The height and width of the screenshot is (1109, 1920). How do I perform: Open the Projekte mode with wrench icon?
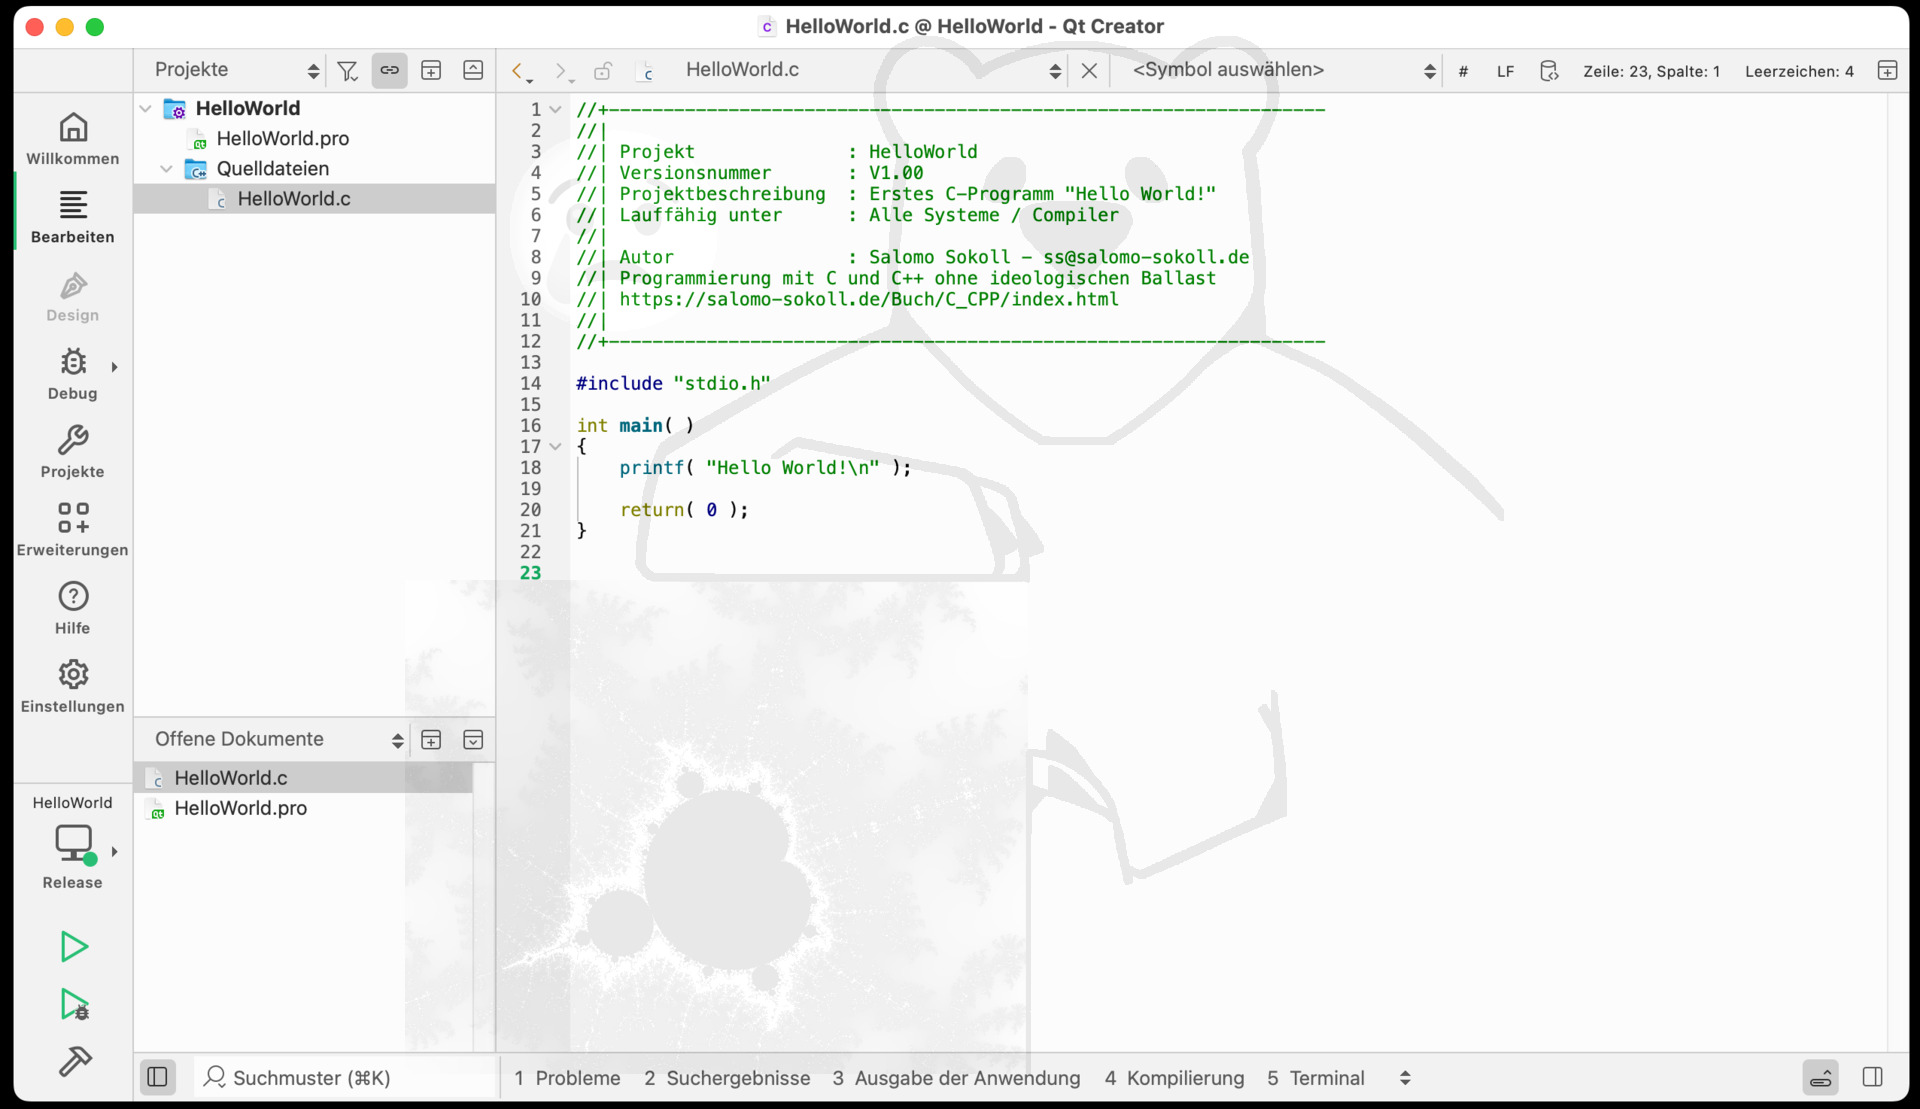click(73, 452)
